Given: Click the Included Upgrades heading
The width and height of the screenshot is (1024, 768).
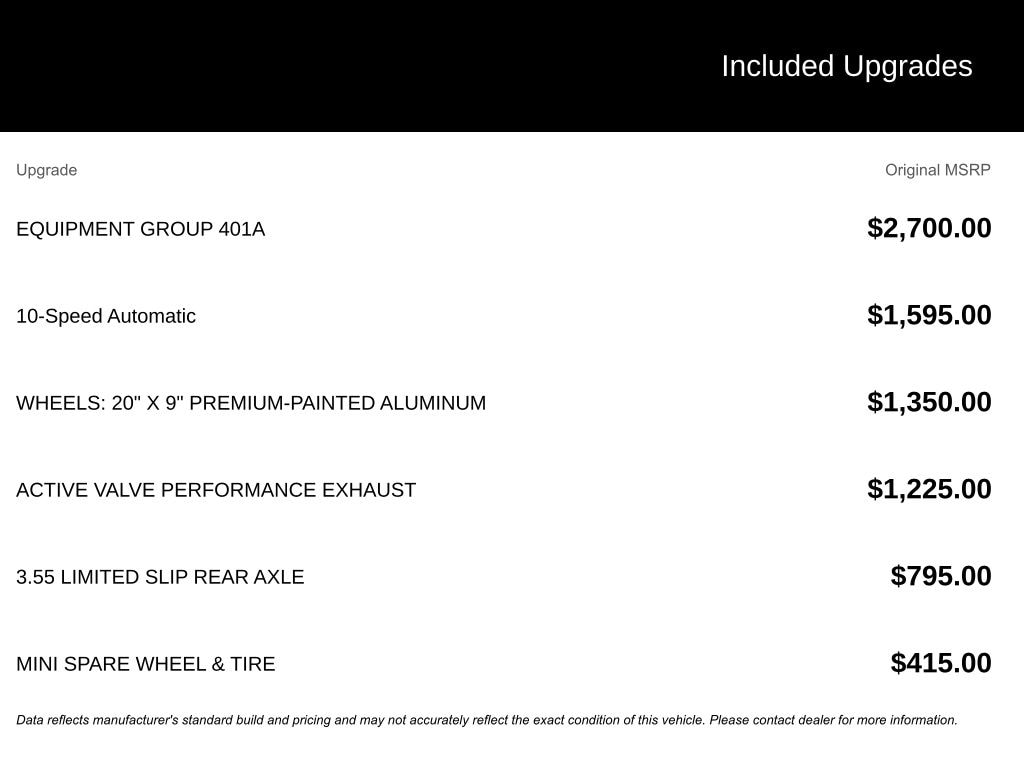Looking at the screenshot, I should click(846, 66).
